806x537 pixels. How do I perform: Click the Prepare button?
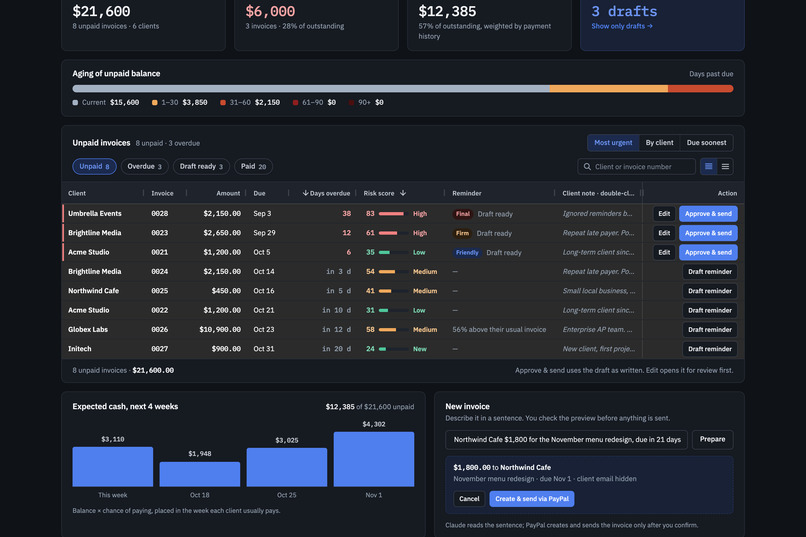(x=712, y=439)
